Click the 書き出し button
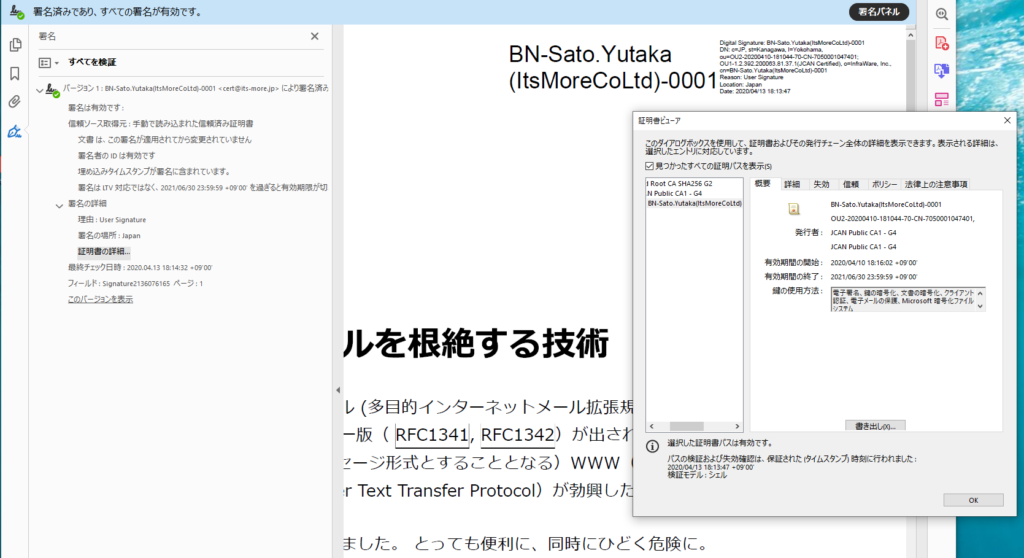This screenshot has height=558, width=1024. (873, 425)
